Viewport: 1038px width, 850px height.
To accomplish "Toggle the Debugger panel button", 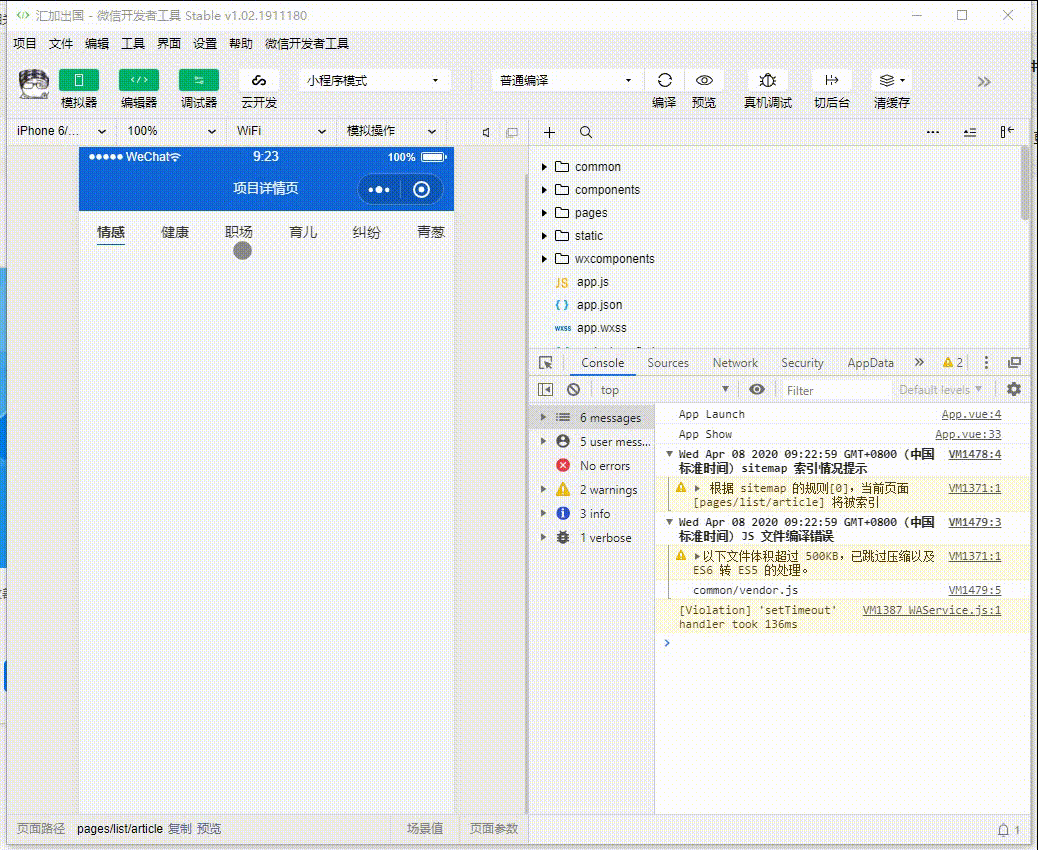I will click(199, 81).
